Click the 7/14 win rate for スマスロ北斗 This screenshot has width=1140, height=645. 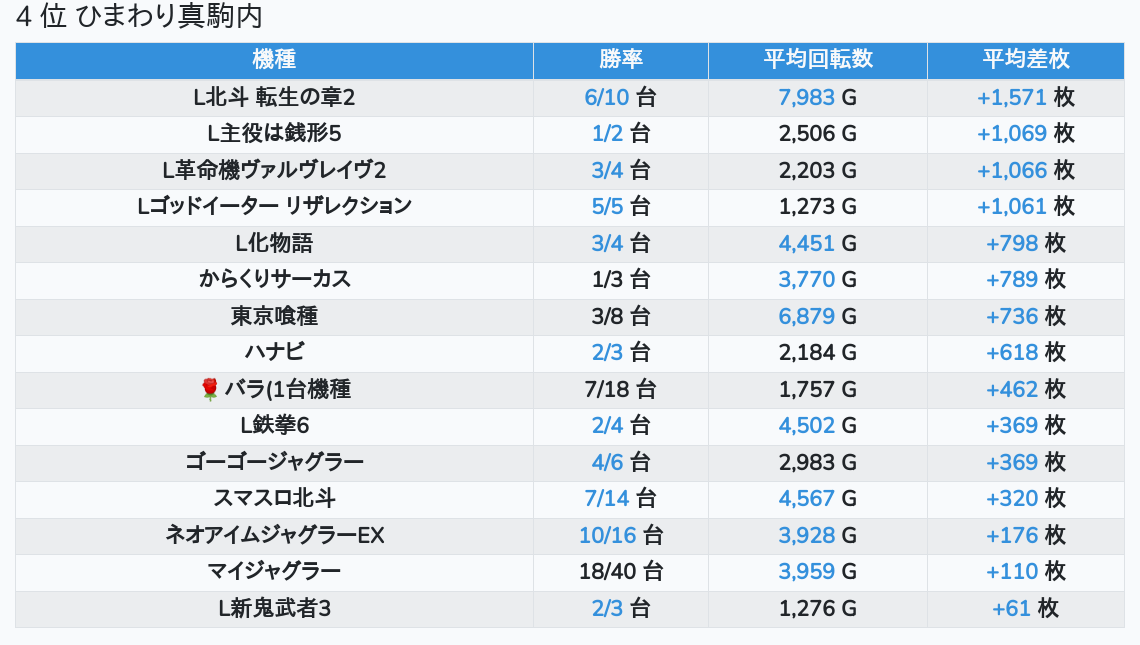(608, 498)
